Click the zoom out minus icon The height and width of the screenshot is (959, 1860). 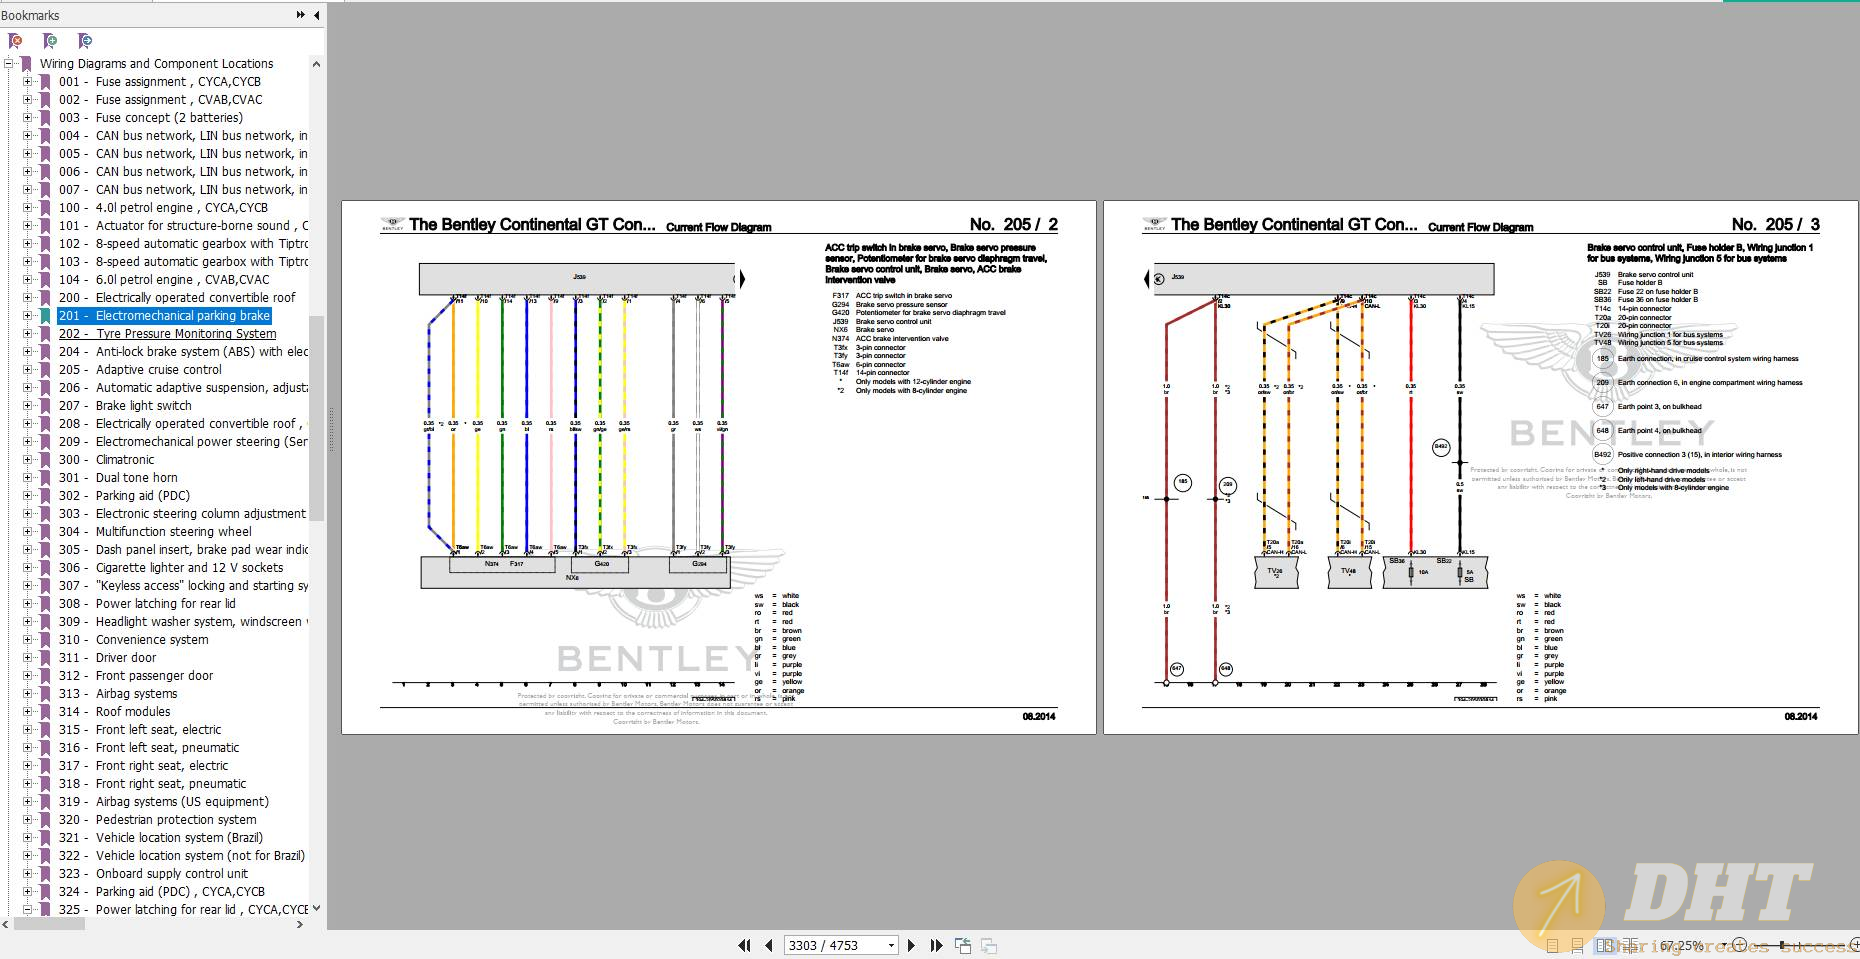(1739, 944)
